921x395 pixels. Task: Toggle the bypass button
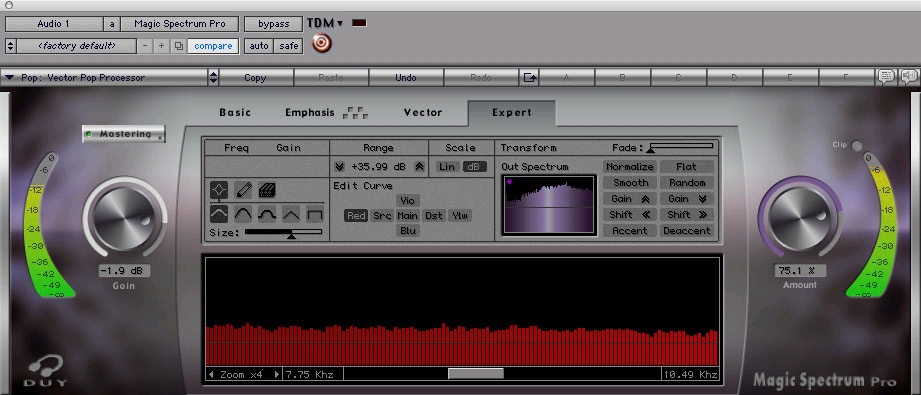[x=274, y=24]
